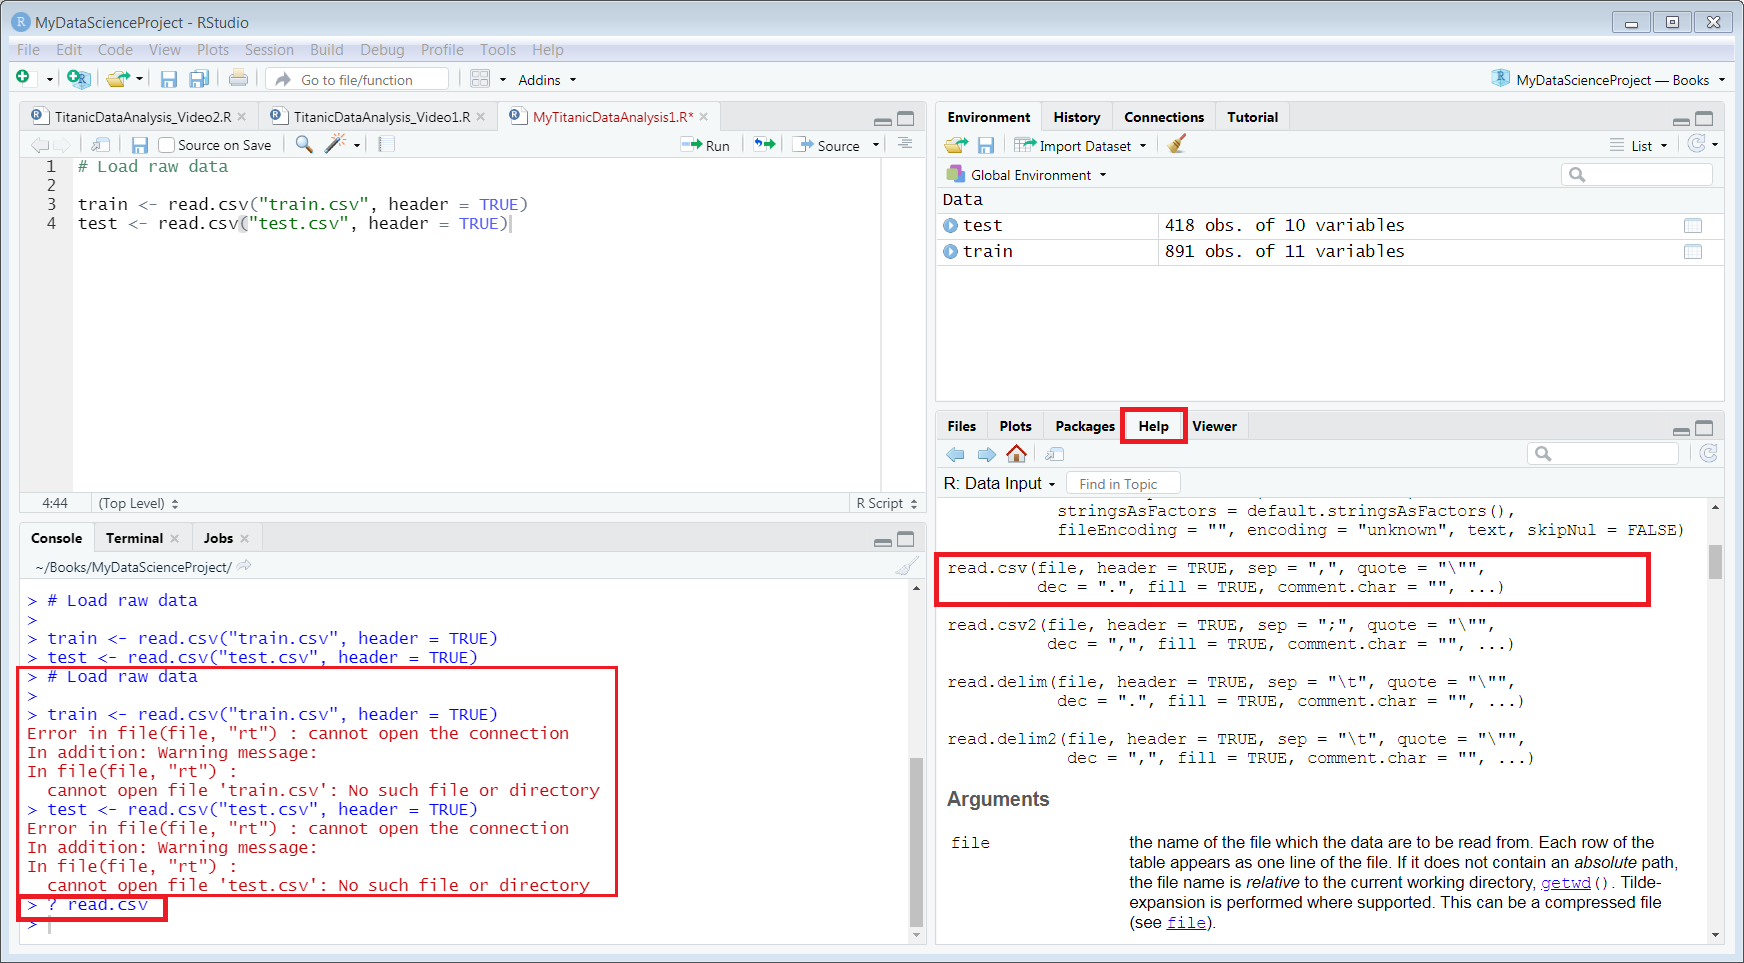Click the find/replace magnifier in editor
The width and height of the screenshot is (1744, 963).
tap(304, 145)
